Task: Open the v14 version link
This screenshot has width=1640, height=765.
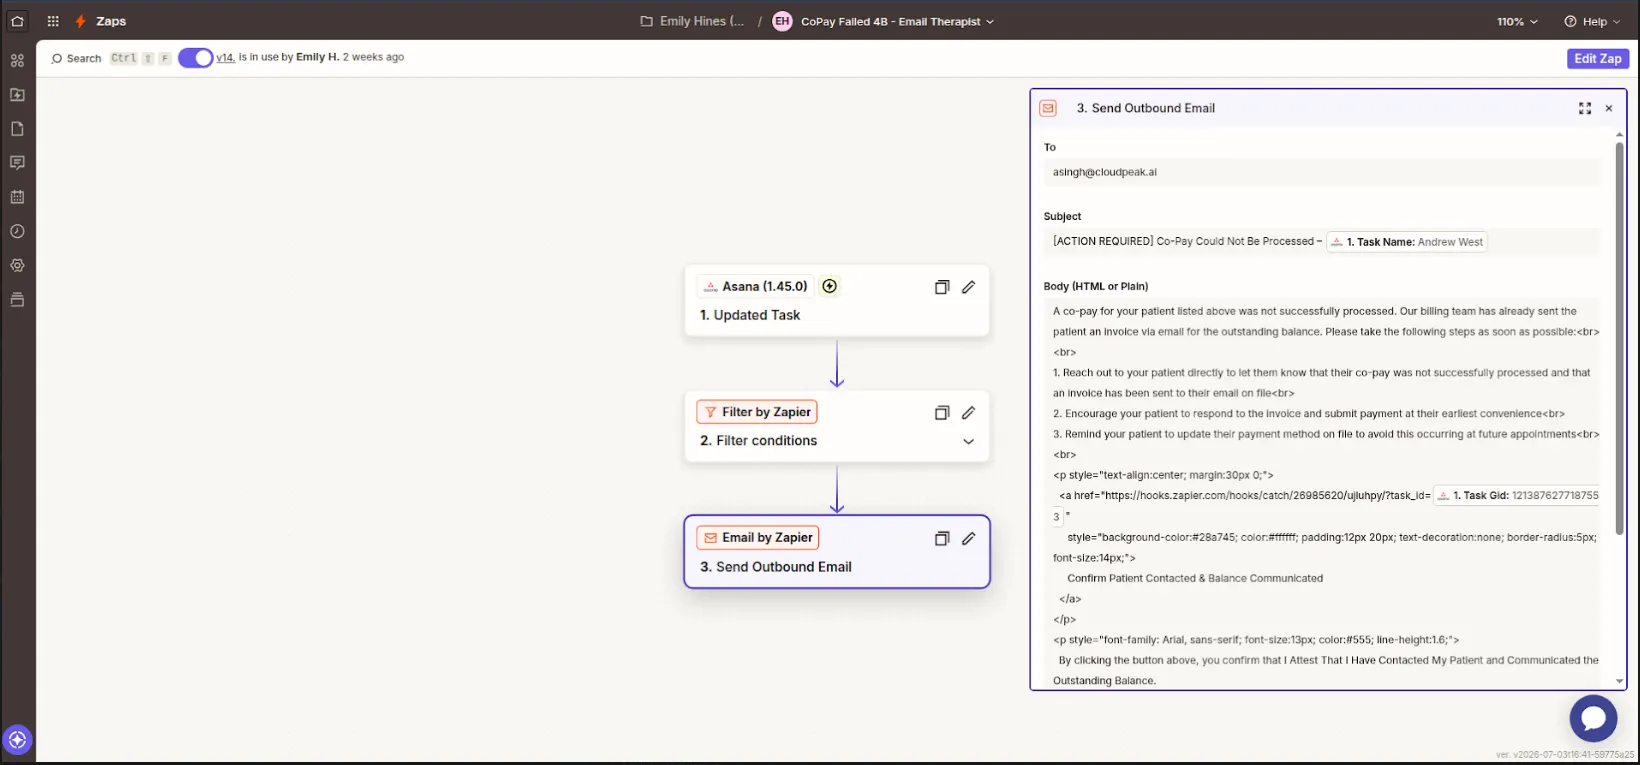Action: pyautogui.click(x=226, y=57)
